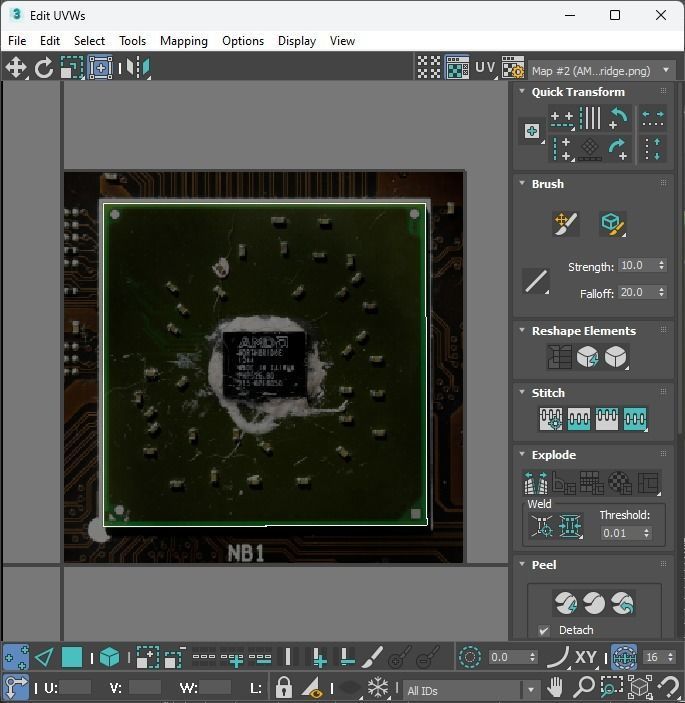Uncheck the Detach checkbox
This screenshot has height=703, width=685.
[x=544, y=630]
